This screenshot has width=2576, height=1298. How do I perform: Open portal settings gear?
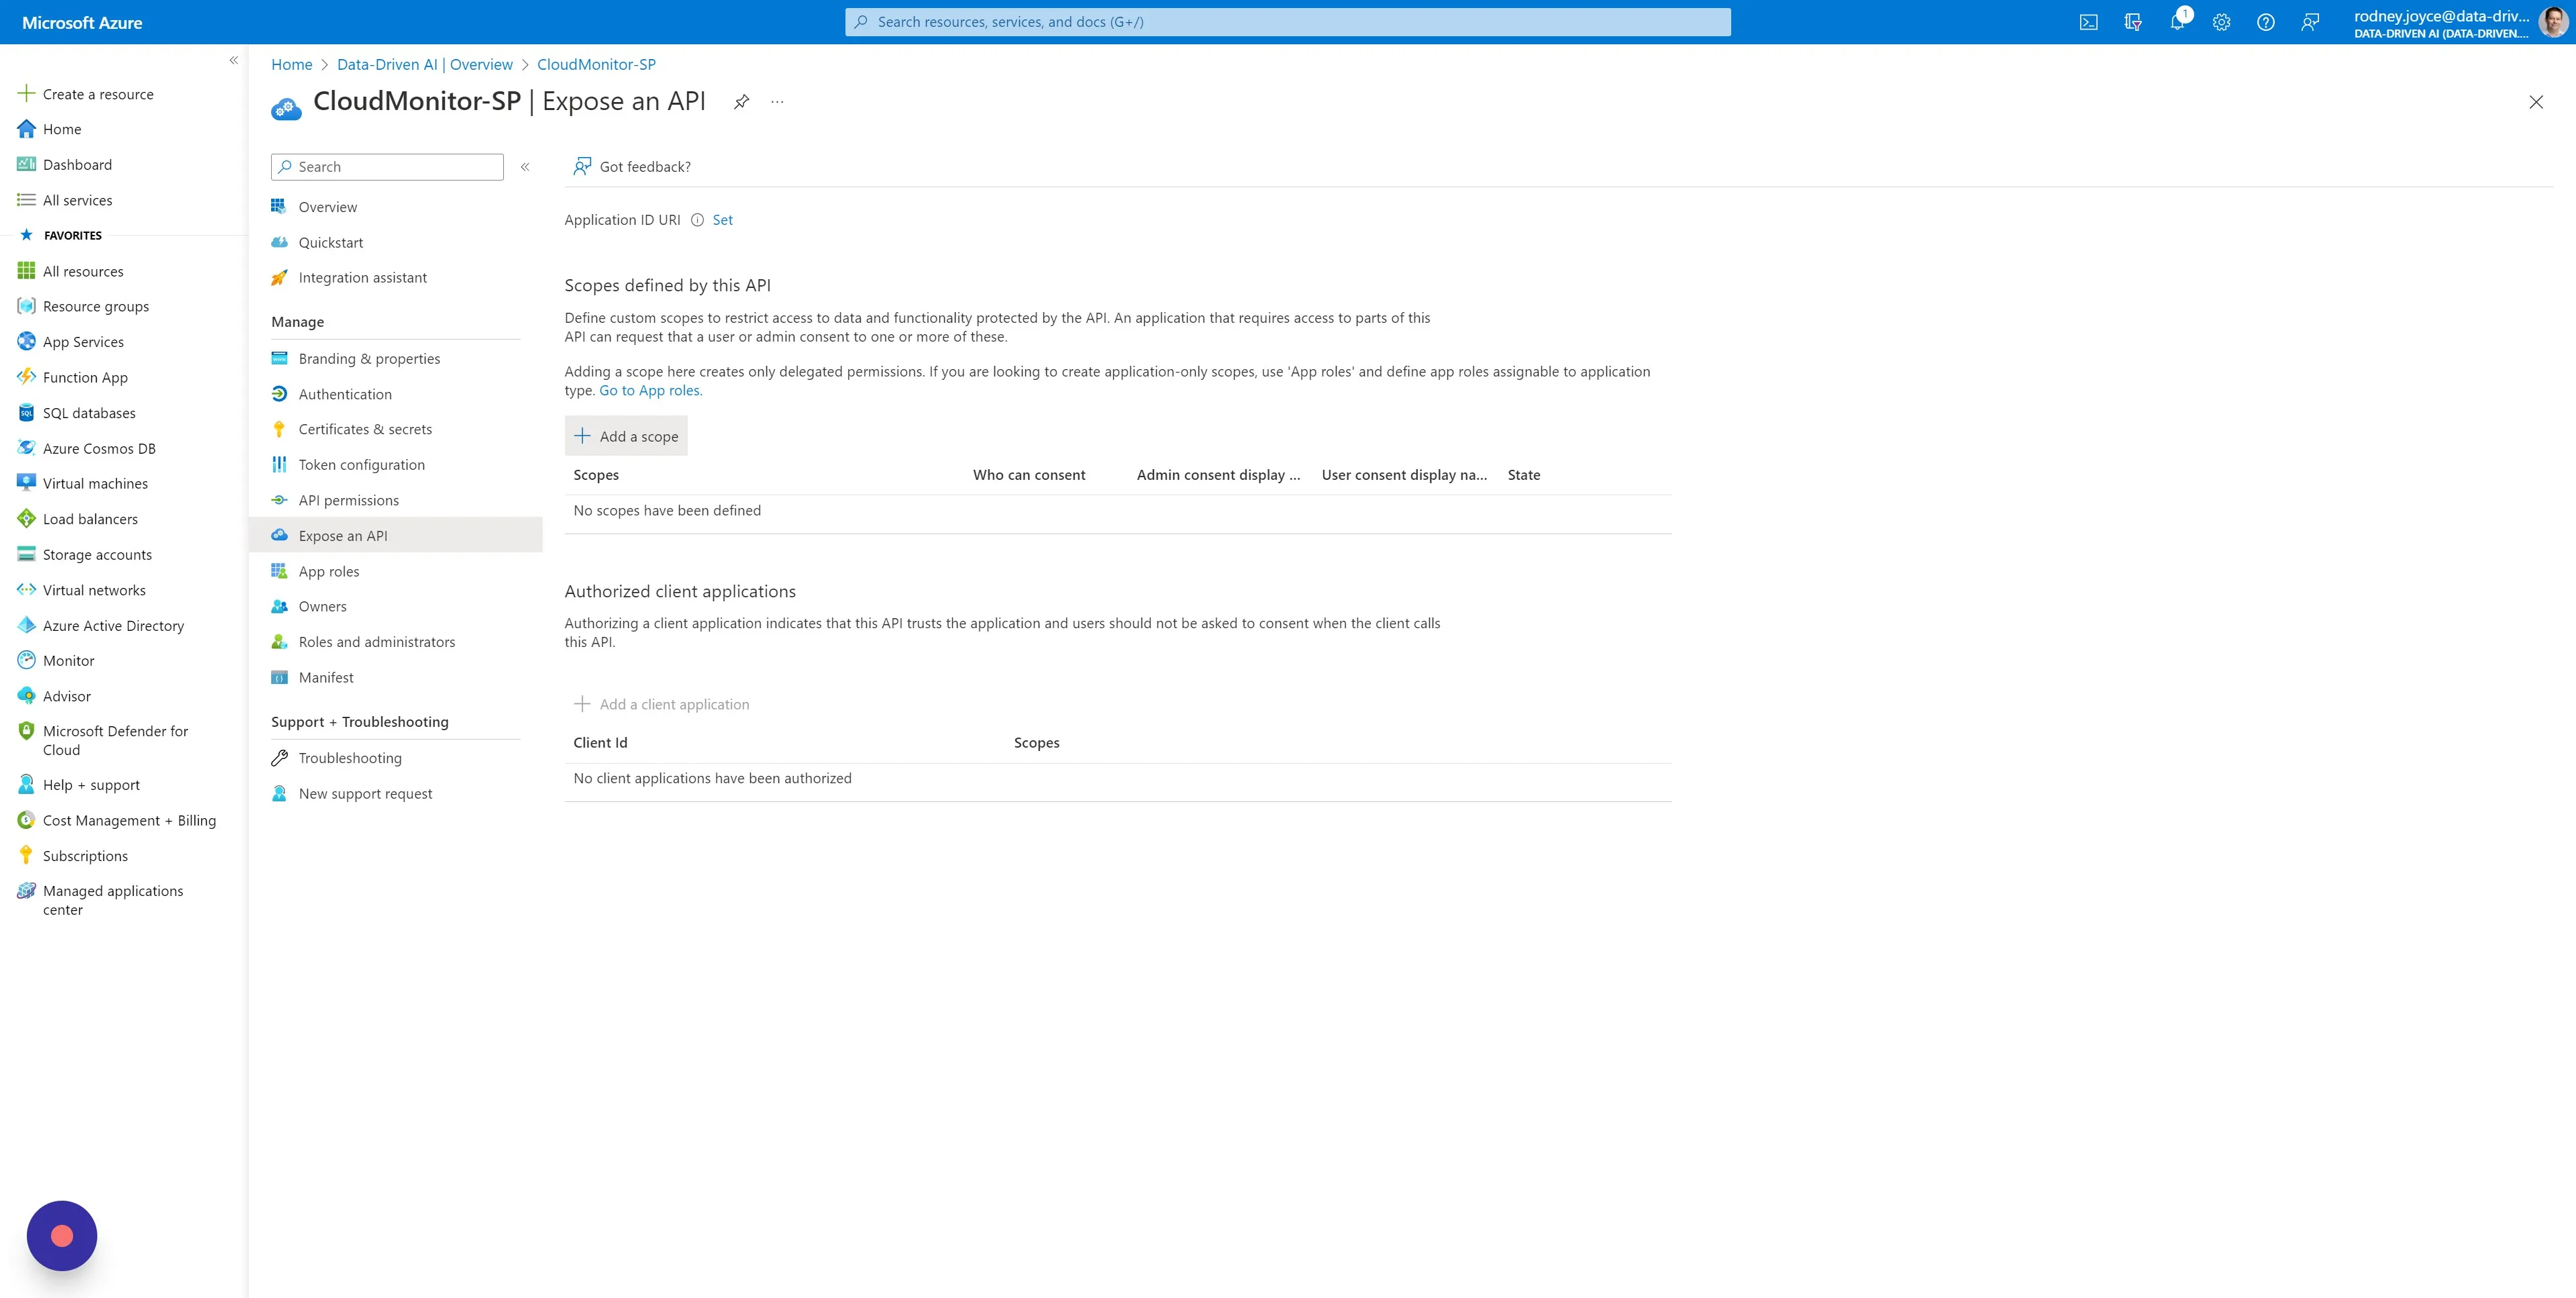(2221, 22)
